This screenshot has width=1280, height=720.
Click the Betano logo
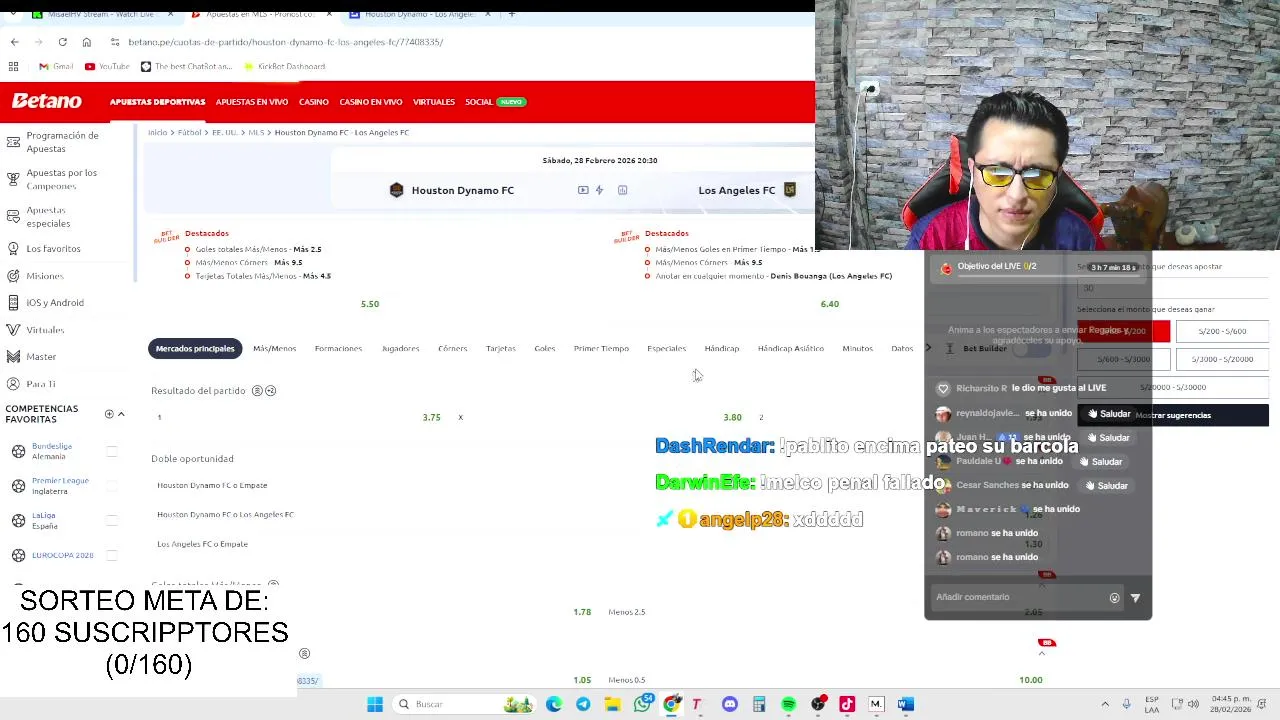pos(47,101)
